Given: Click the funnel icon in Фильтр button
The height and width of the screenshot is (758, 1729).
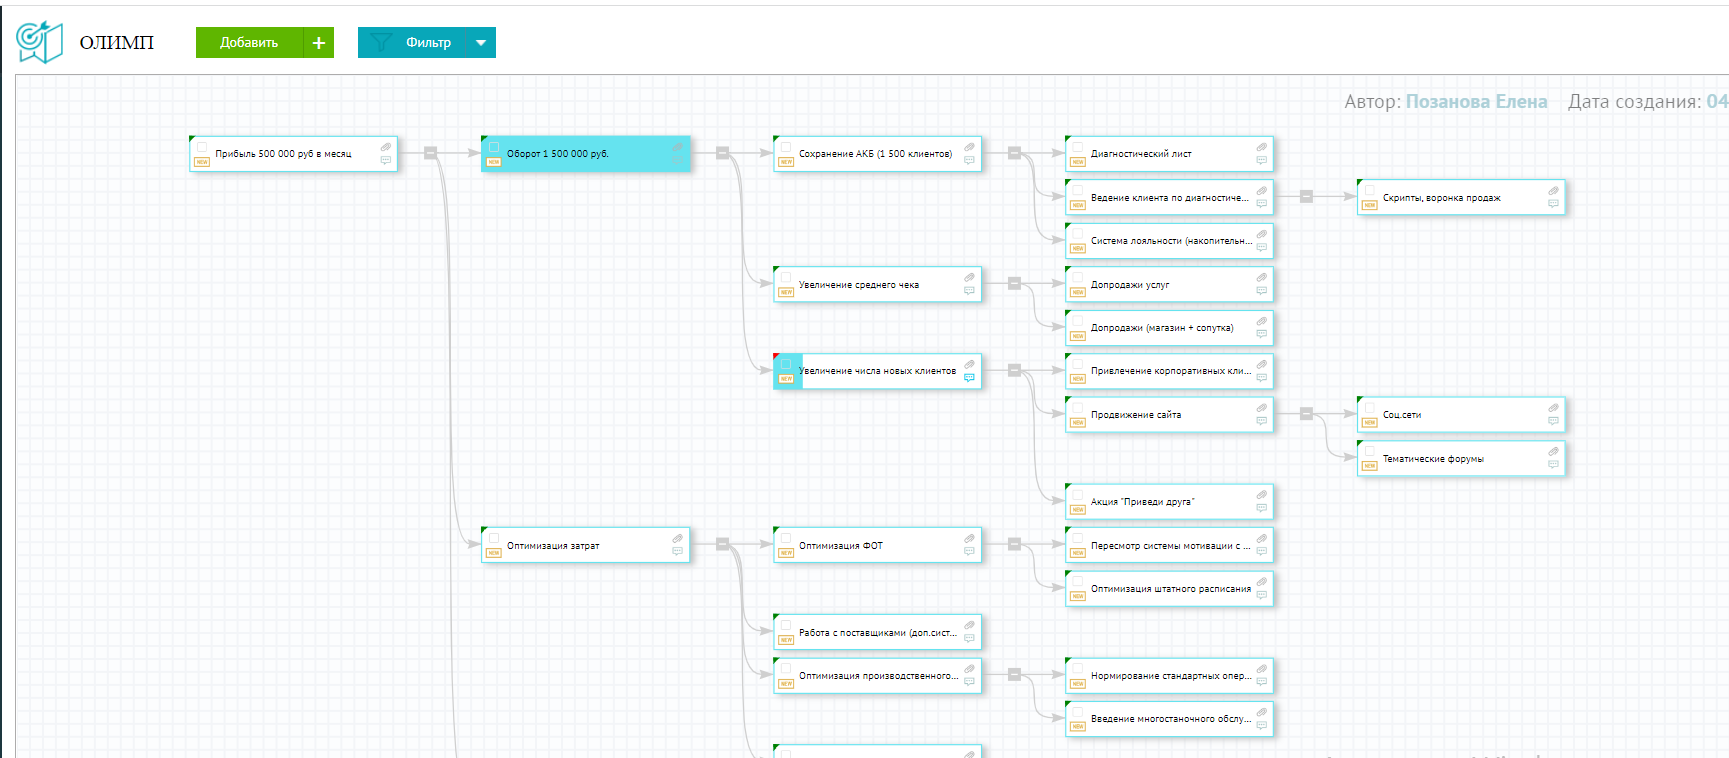Looking at the screenshot, I should pos(381,42).
